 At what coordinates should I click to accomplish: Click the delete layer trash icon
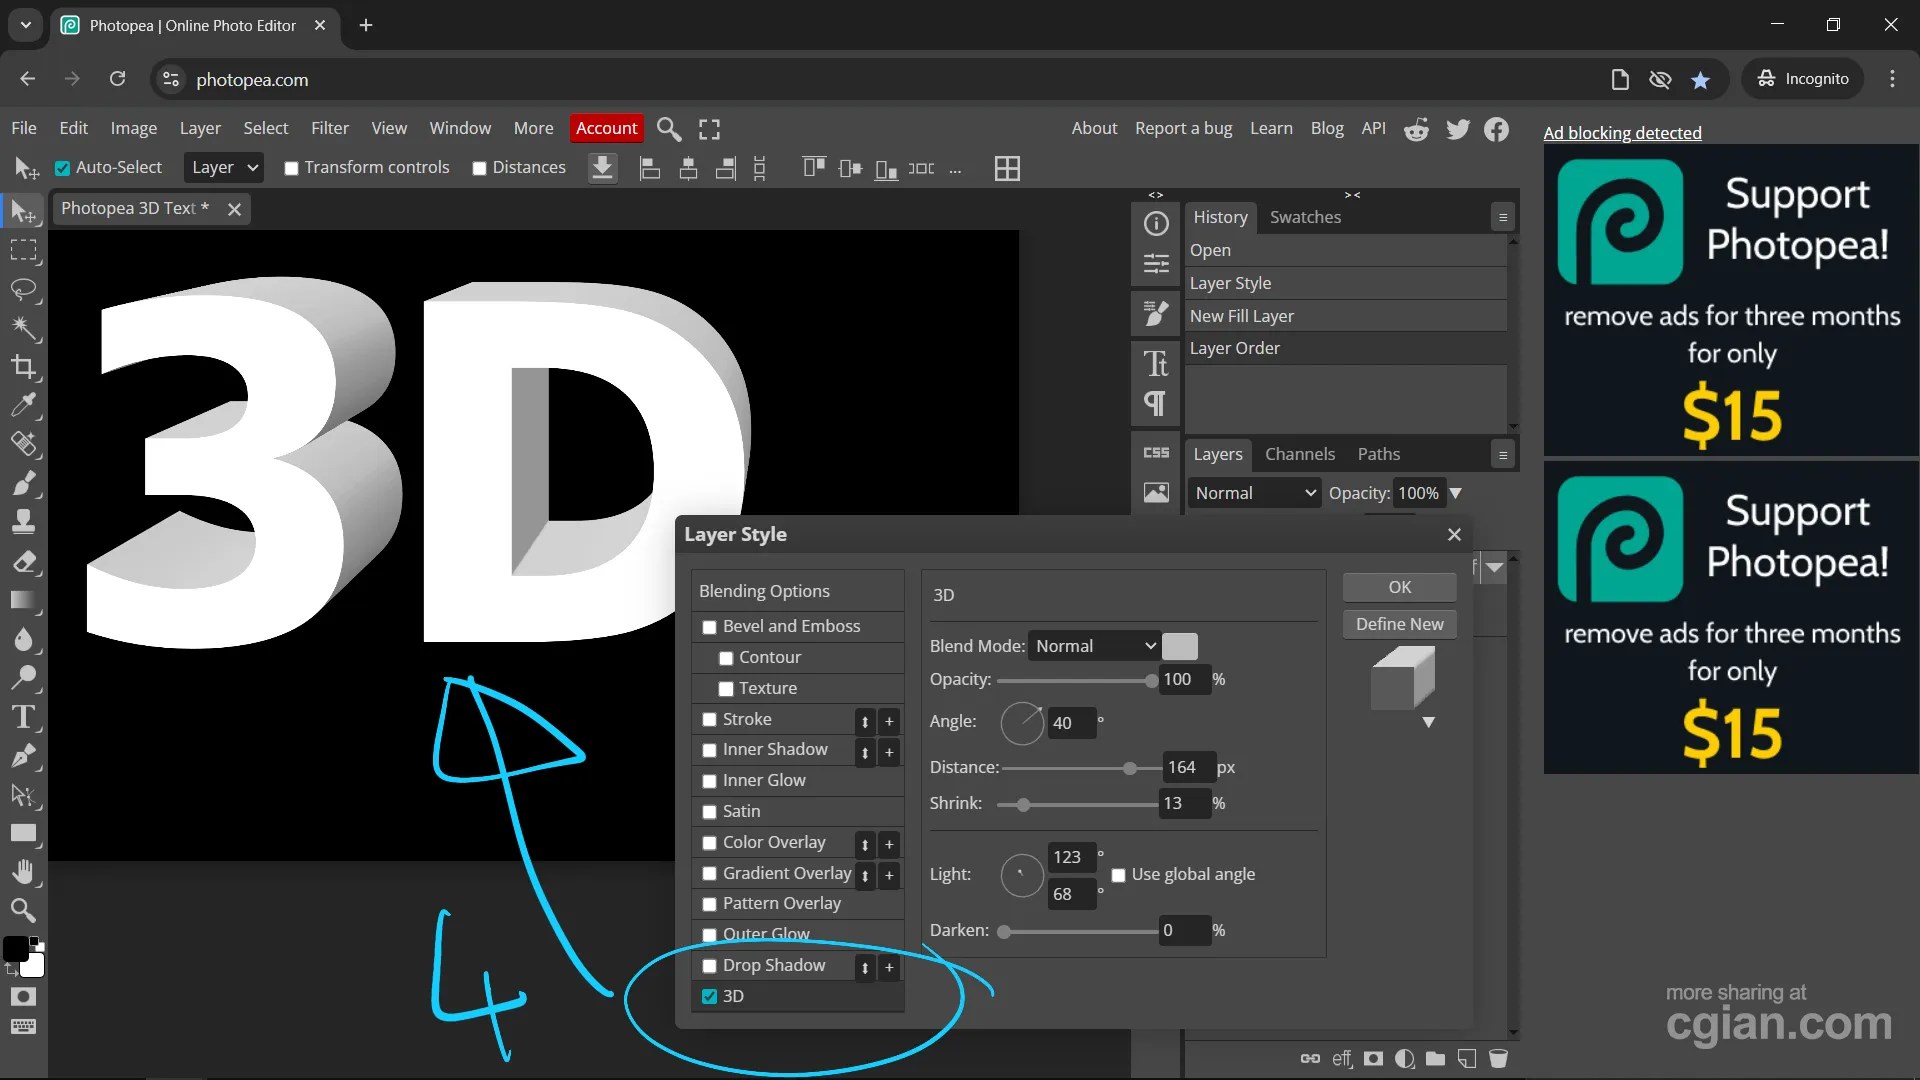(1497, 1058)
